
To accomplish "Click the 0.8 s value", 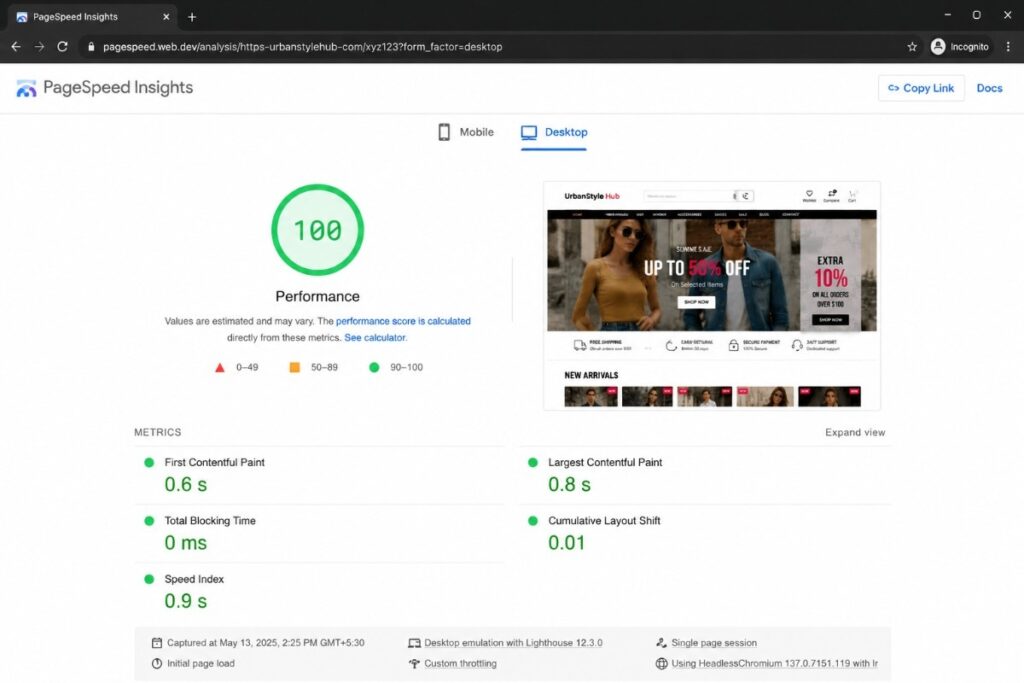I will click(569, 484).
